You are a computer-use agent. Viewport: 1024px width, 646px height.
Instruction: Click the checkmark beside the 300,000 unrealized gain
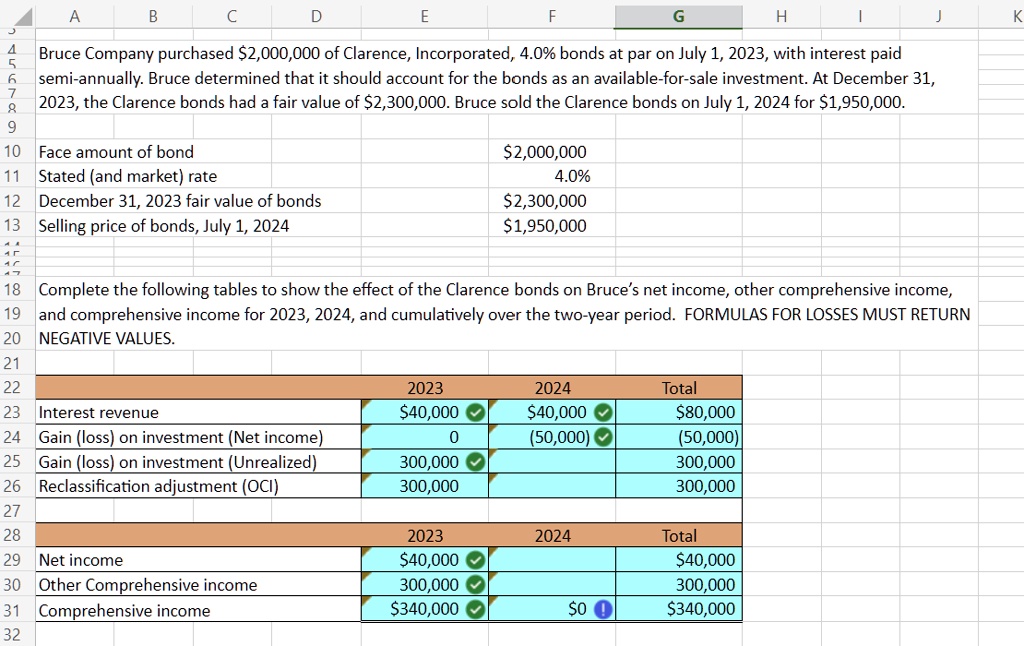tap(475, 461)
